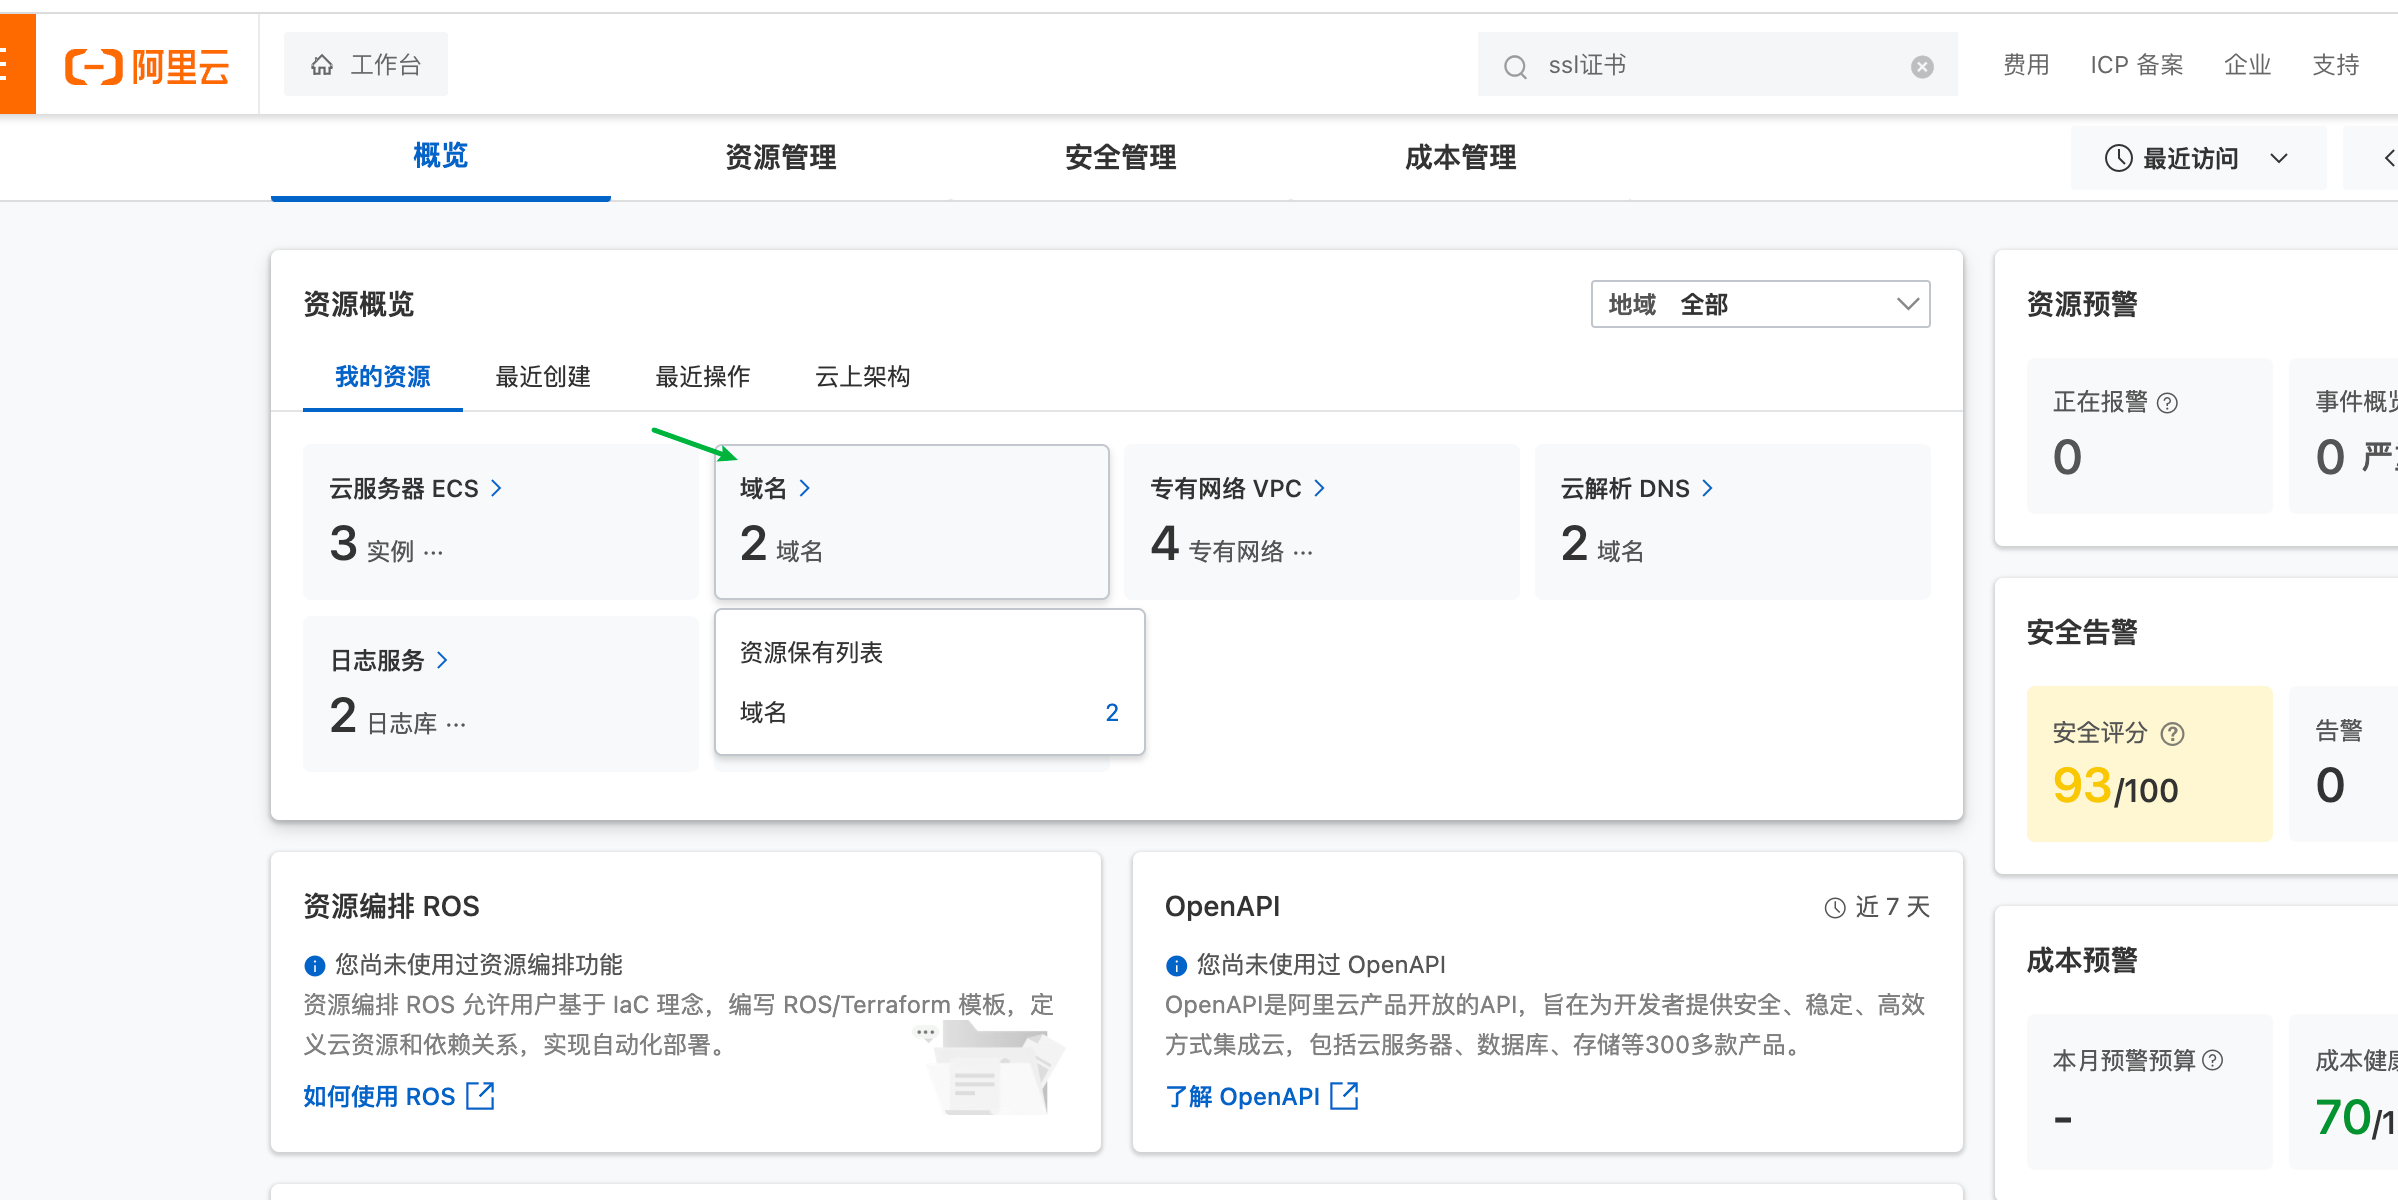Expand 云服务器 ECS chevron arrow
This screenshot has width=2398, height=1200.
(496, 488)
